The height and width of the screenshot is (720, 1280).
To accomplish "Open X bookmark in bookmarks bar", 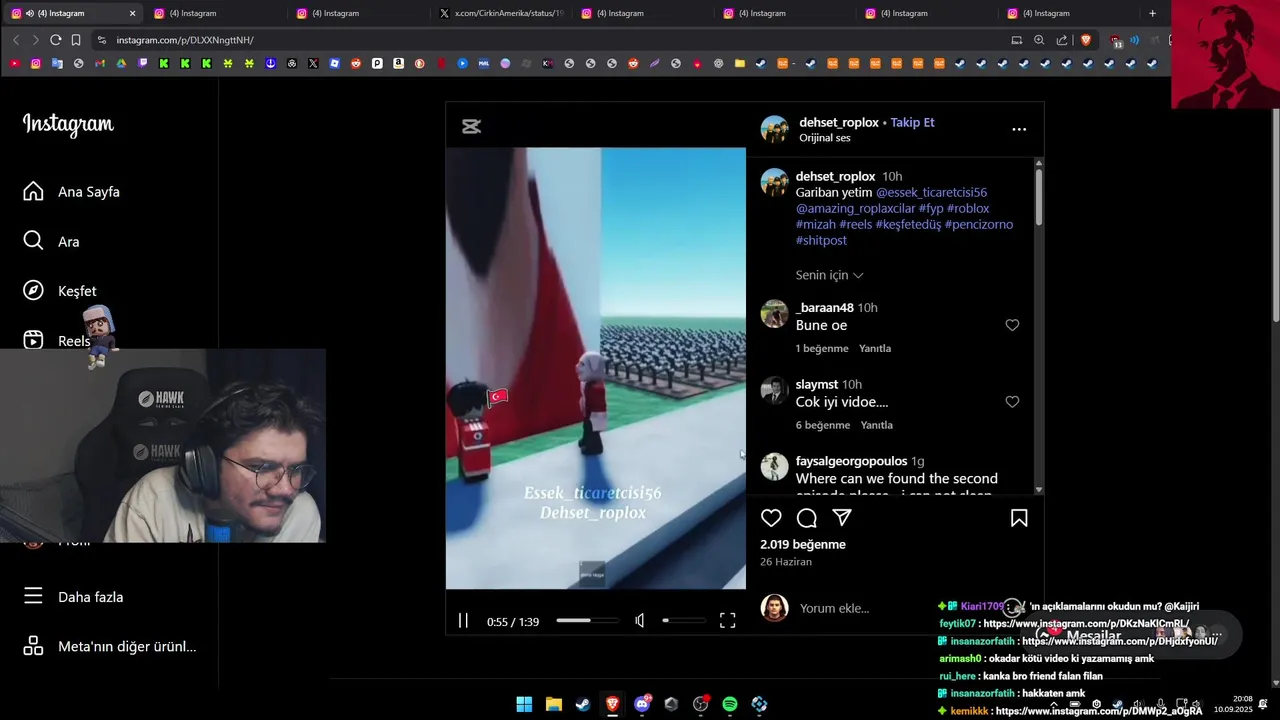I will click(313, 63).
